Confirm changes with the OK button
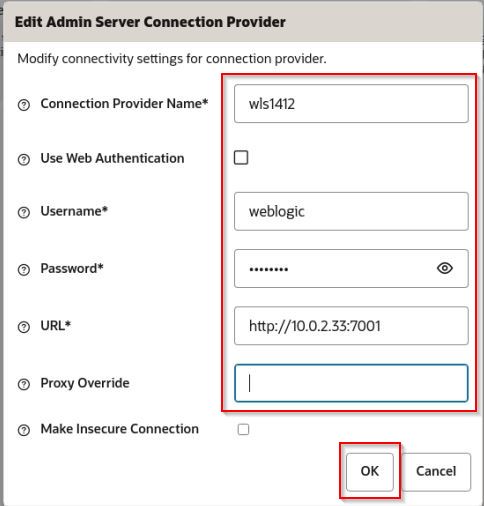 (370, 472)
